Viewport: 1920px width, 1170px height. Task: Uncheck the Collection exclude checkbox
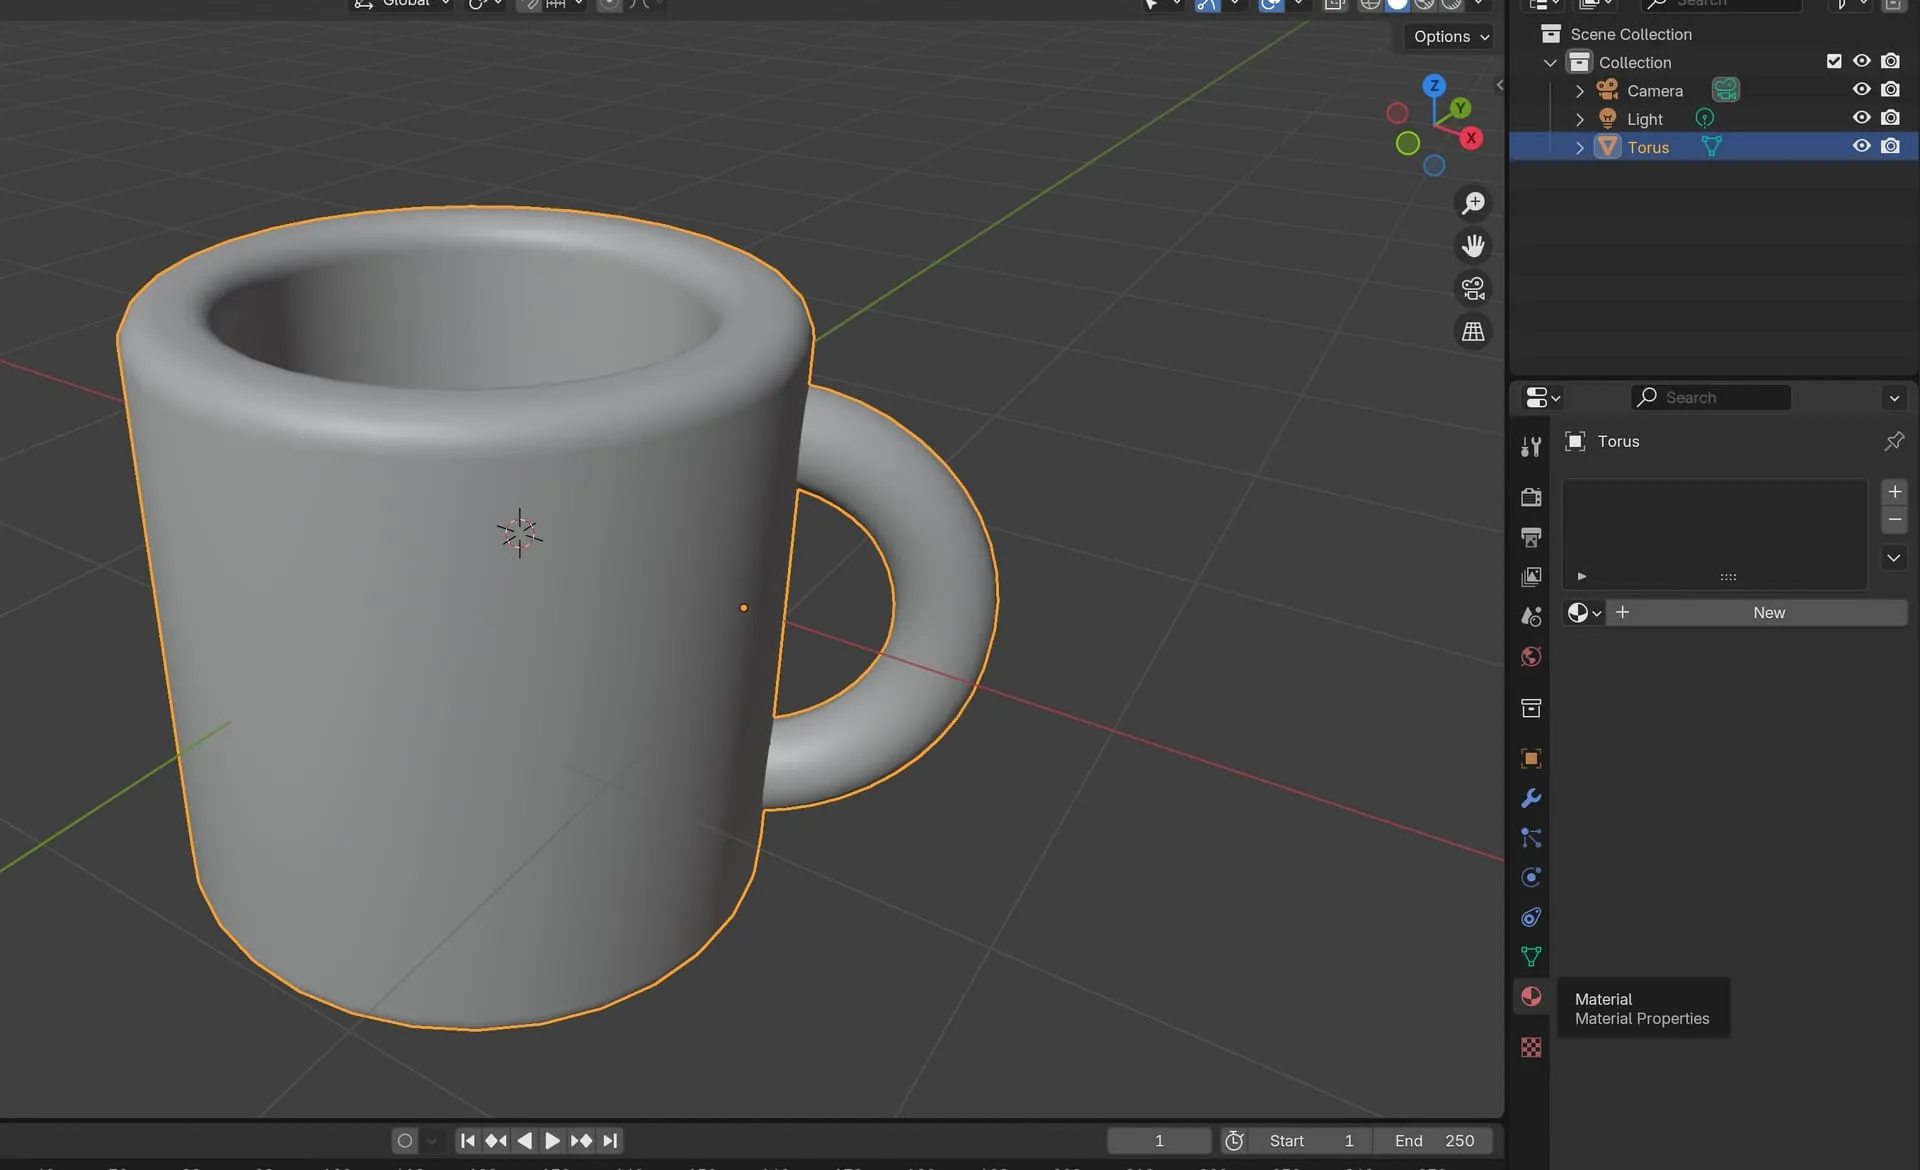tap(1834, 61)
